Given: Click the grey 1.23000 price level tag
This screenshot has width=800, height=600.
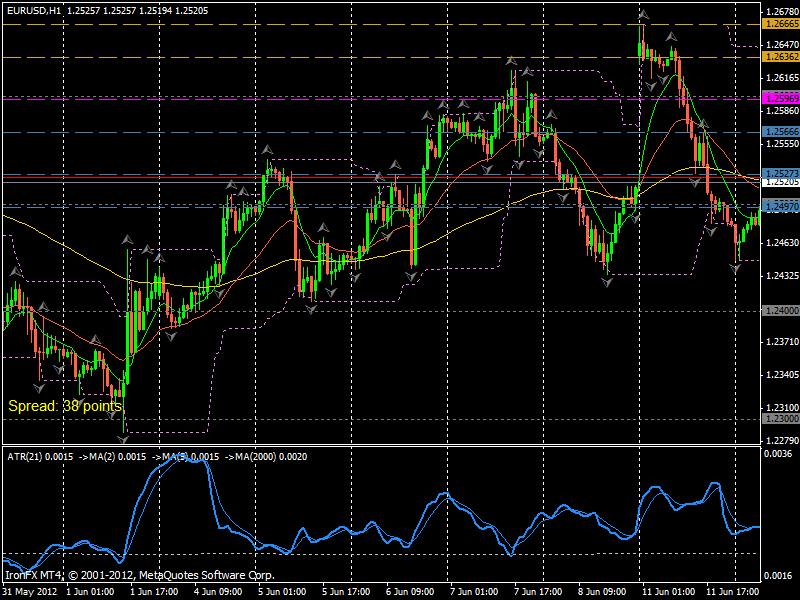Looking at the screenshot, I should [x=779, y=419].
